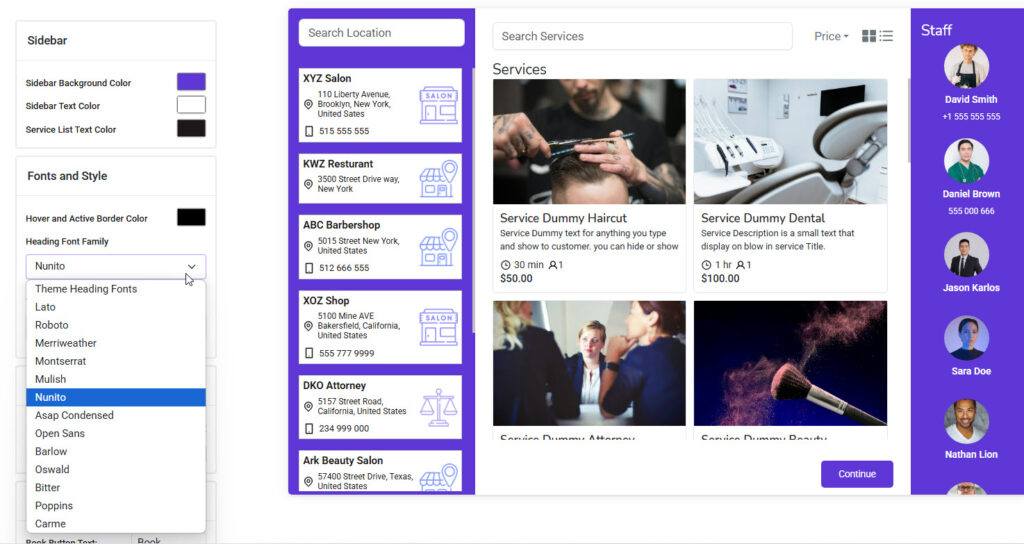The image size is (1024, 544).
Task: Choose Asap Condensed font option
Action: pos(116,415)
